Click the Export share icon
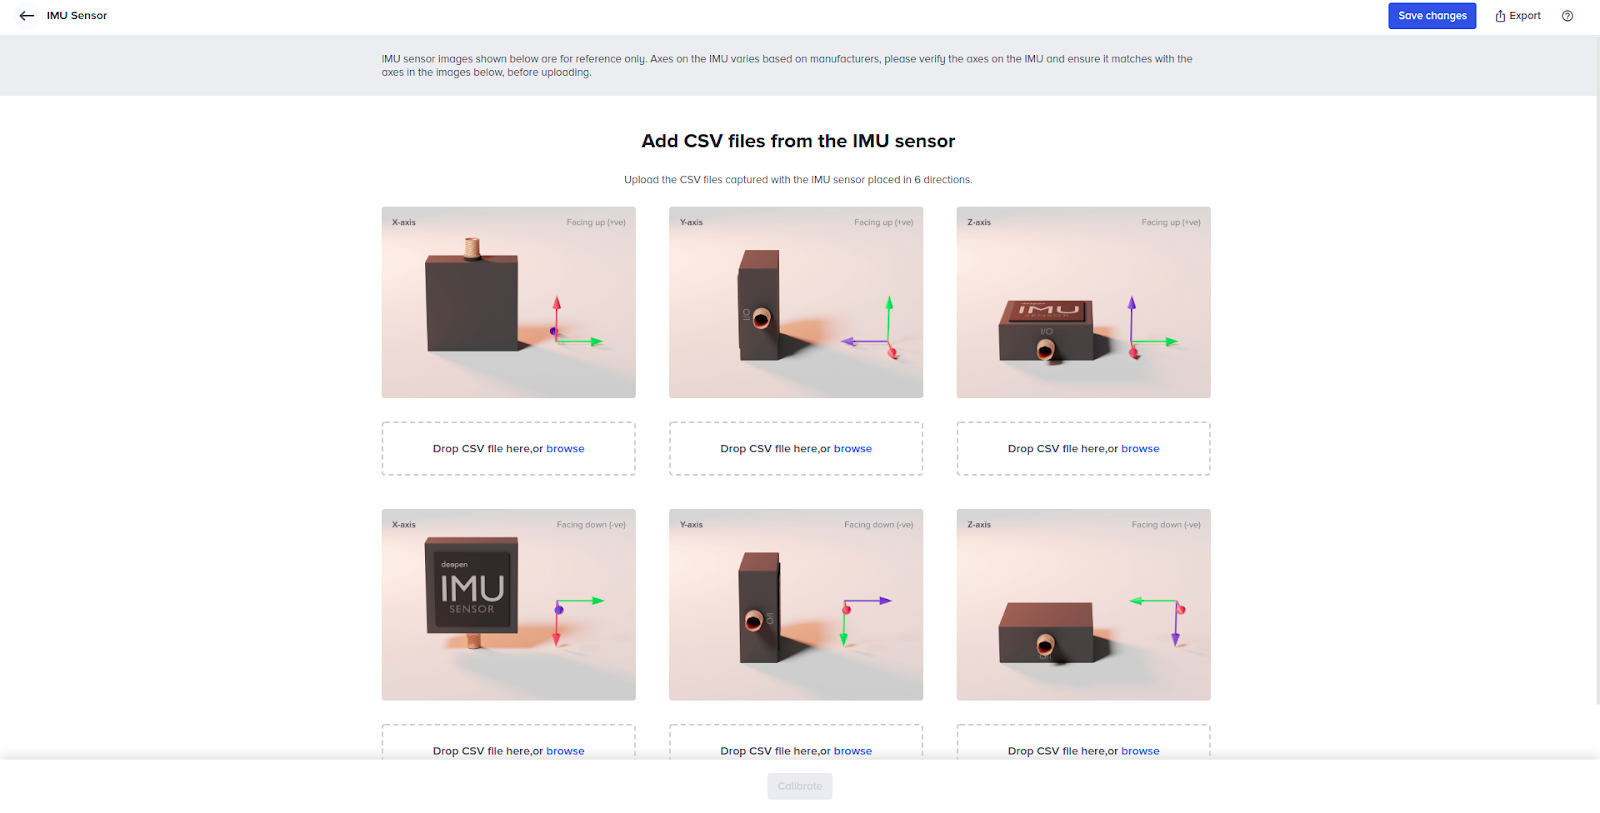 1500,16
